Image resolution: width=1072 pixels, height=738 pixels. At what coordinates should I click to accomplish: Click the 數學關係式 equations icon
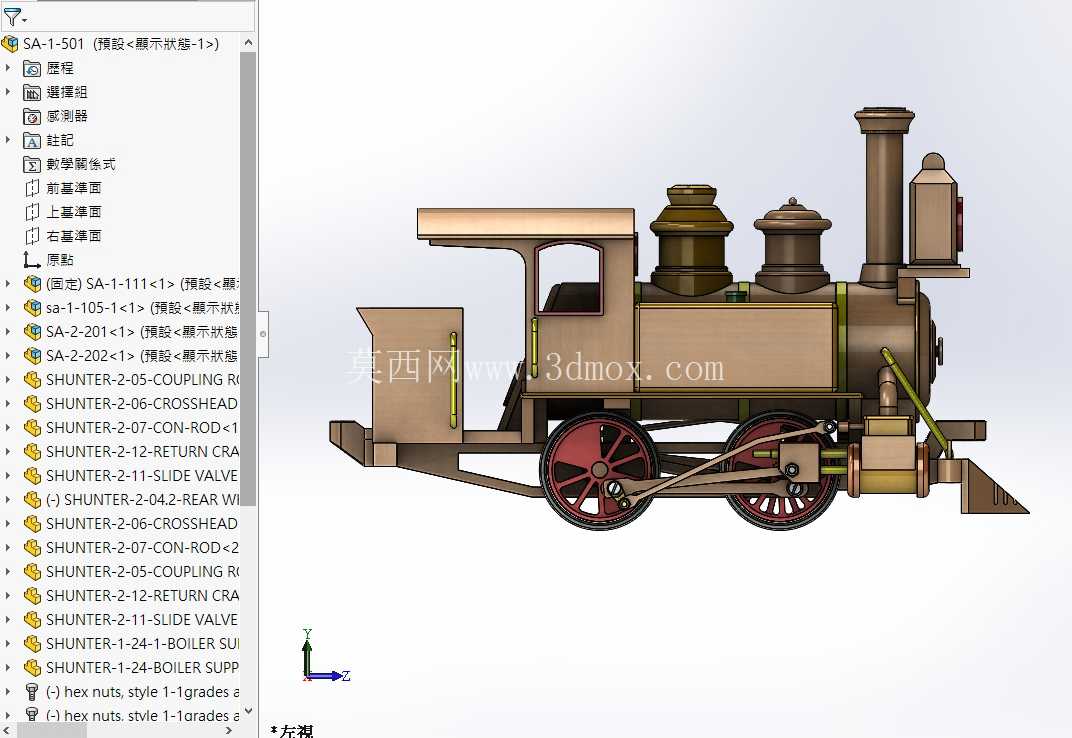point(31,164)
